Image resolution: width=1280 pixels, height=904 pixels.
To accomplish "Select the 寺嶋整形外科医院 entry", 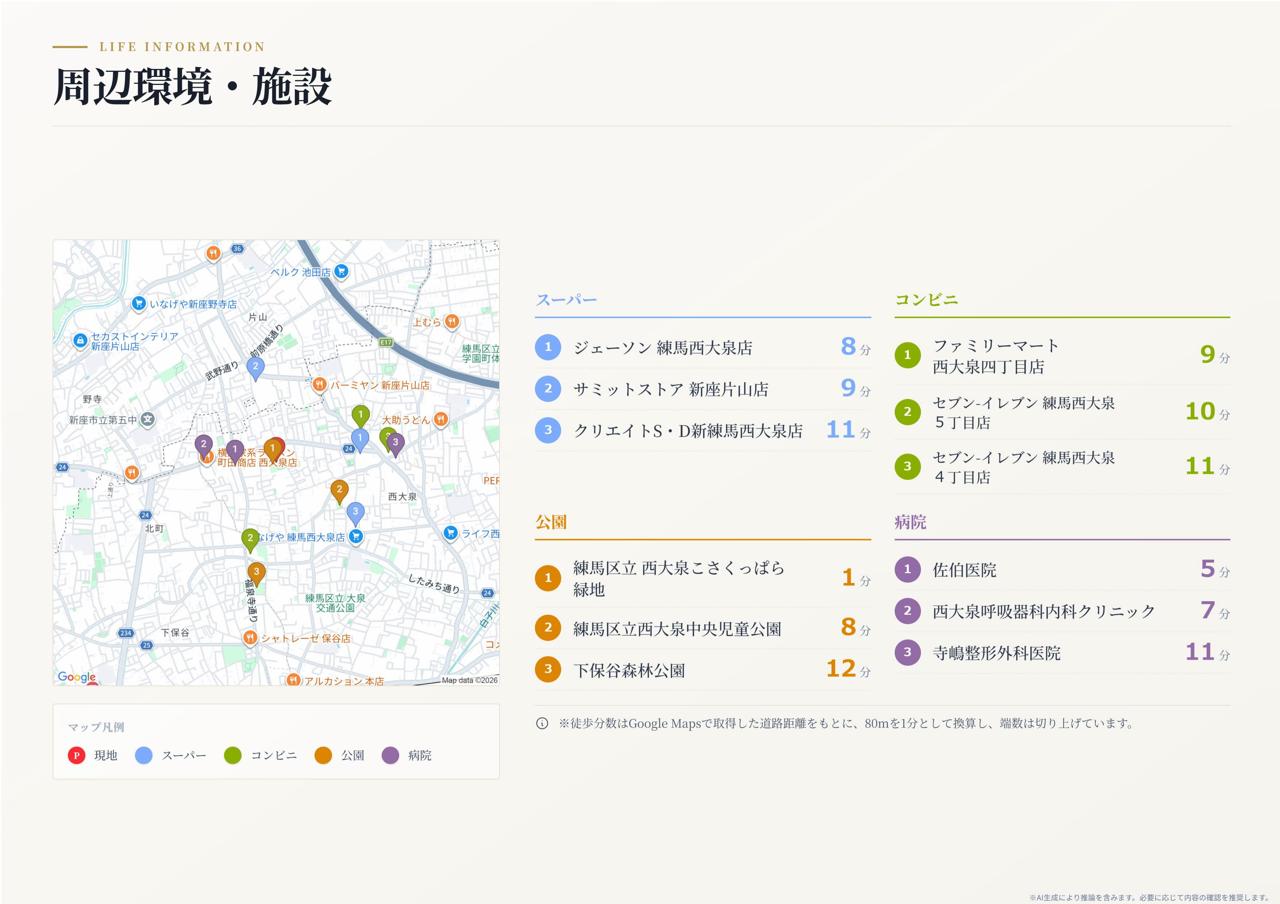I will [1062, 653].
